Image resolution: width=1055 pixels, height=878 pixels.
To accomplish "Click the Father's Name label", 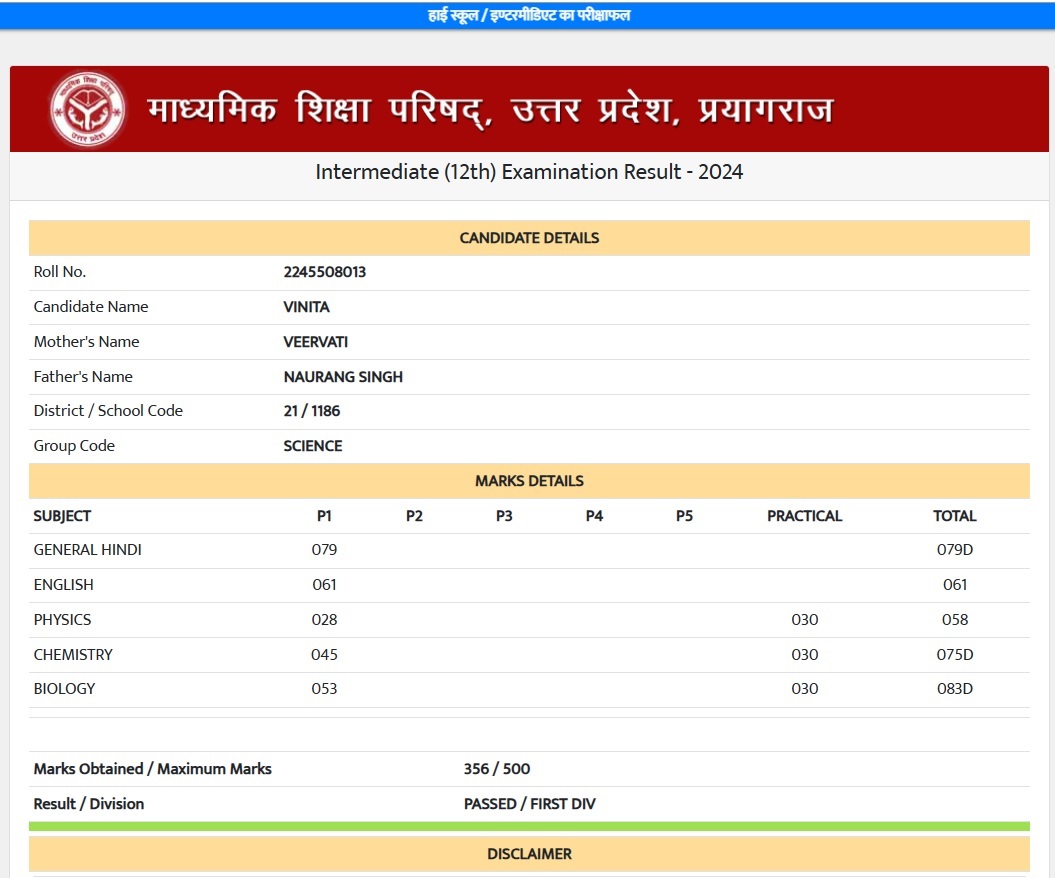I will coord(83,377).
